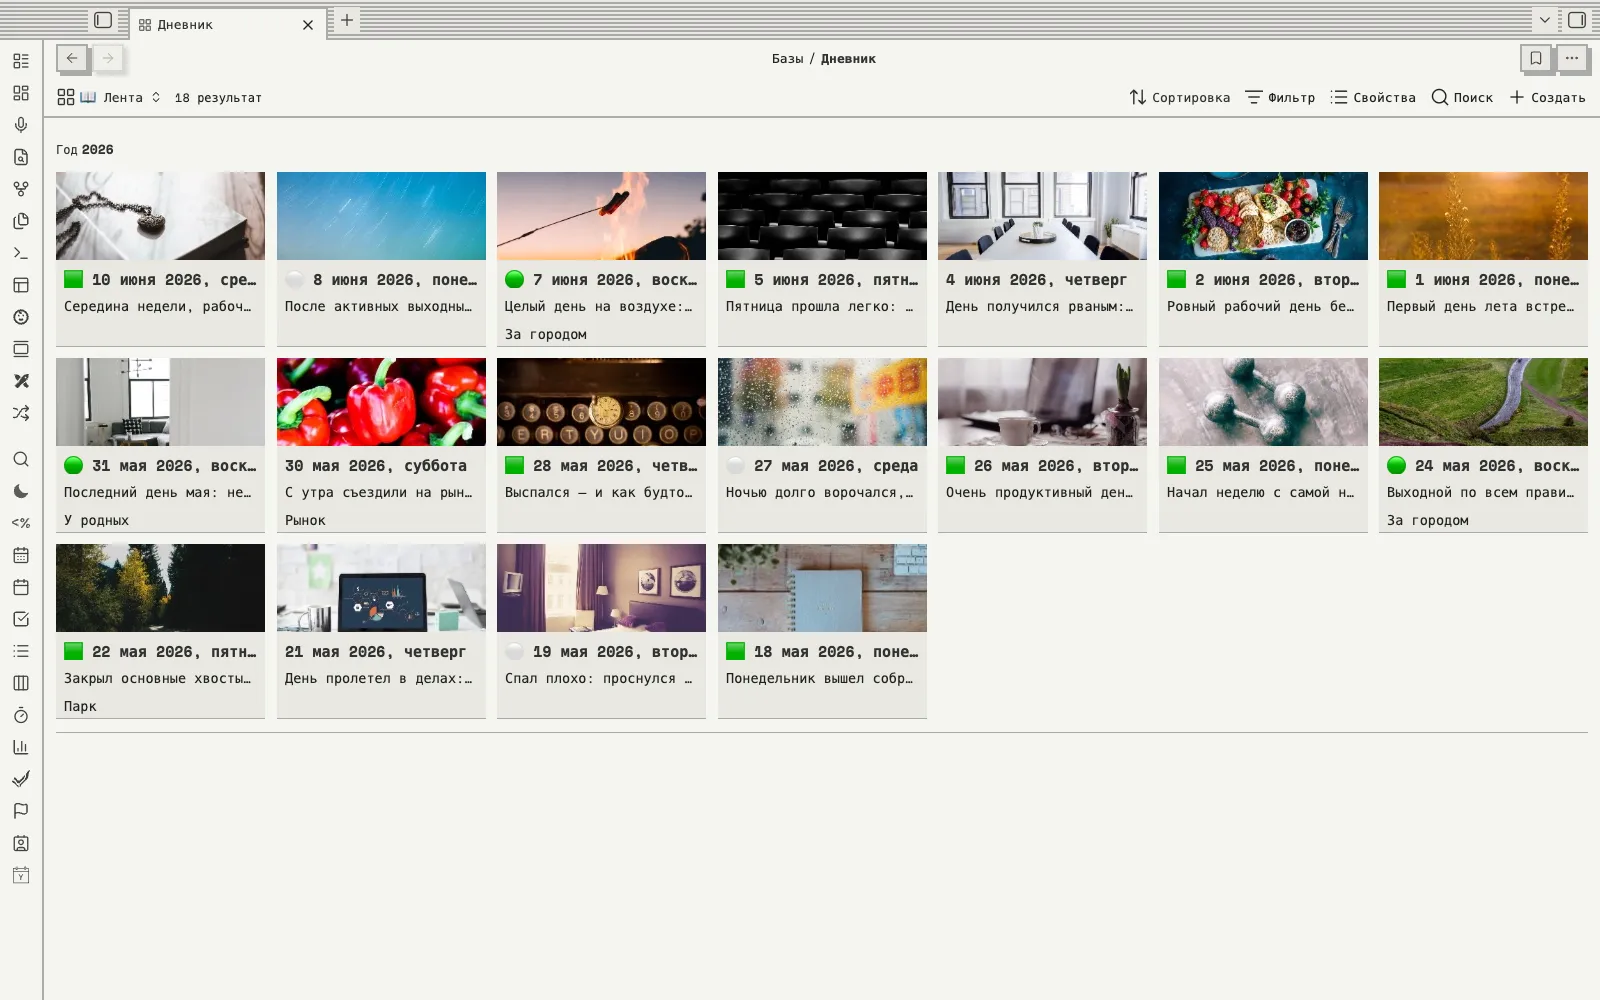The width and height of the screenshot is (1600, 1000).
Task: Toggle dark mode with the moon icon
Action: 21,491
